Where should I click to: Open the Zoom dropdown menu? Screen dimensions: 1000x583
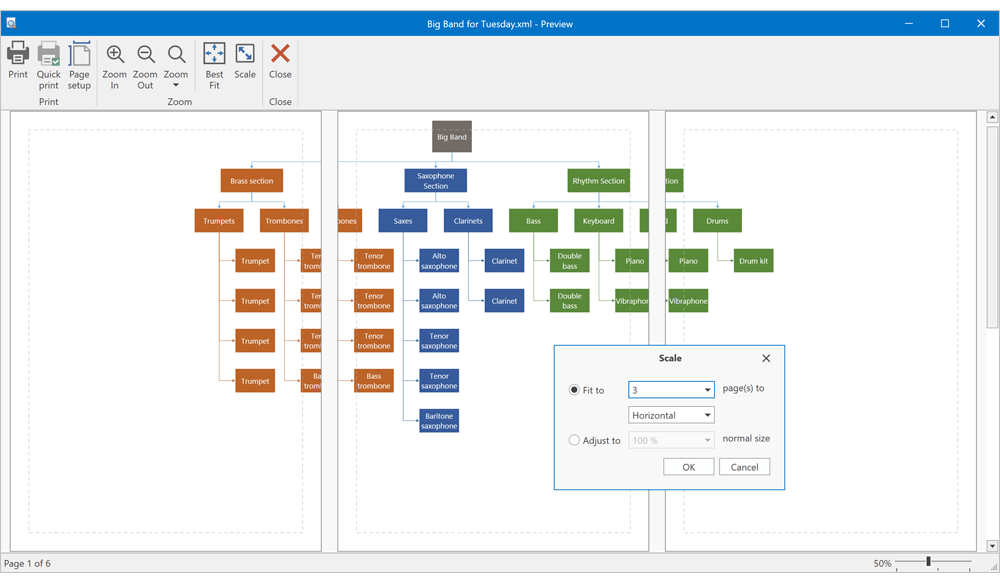pyautogui.click(x=176, y=65)
